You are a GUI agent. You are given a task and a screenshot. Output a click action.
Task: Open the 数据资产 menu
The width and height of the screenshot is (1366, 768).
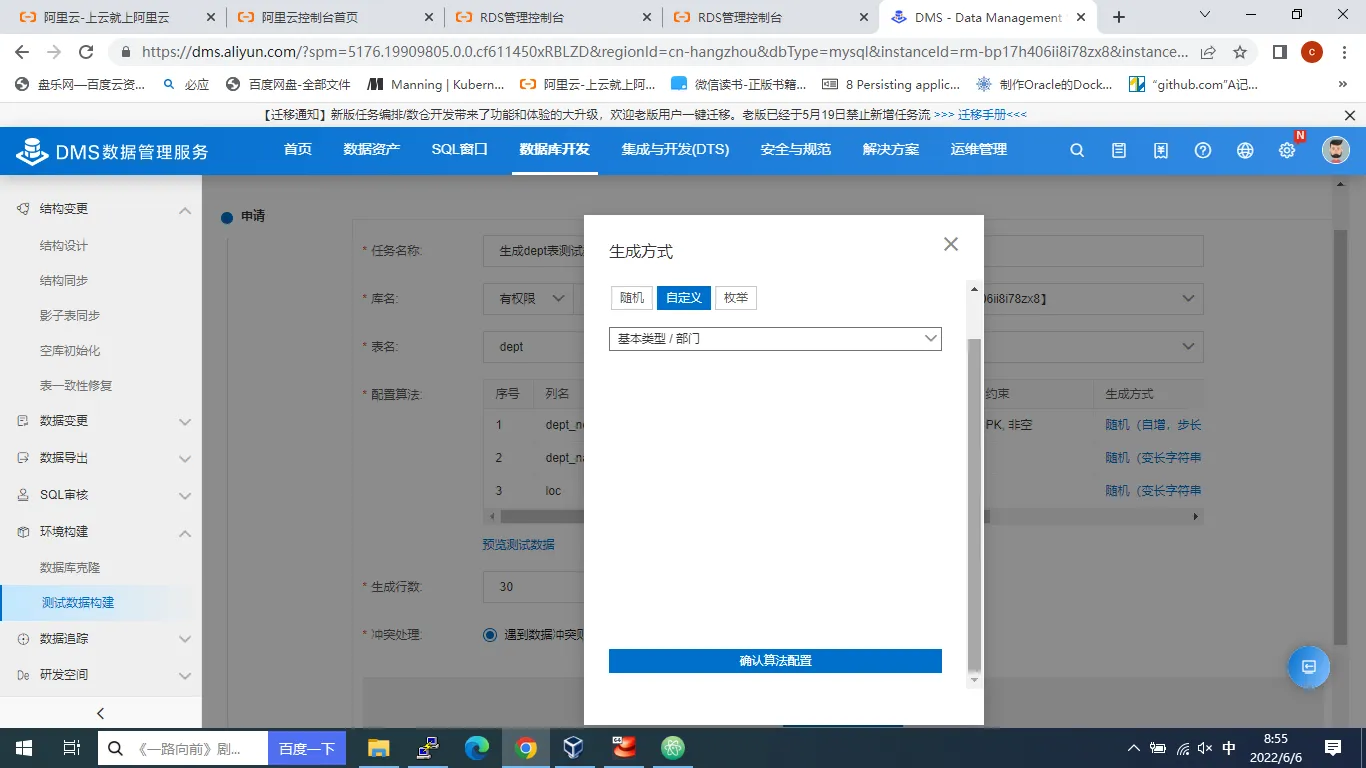[372, 150]
